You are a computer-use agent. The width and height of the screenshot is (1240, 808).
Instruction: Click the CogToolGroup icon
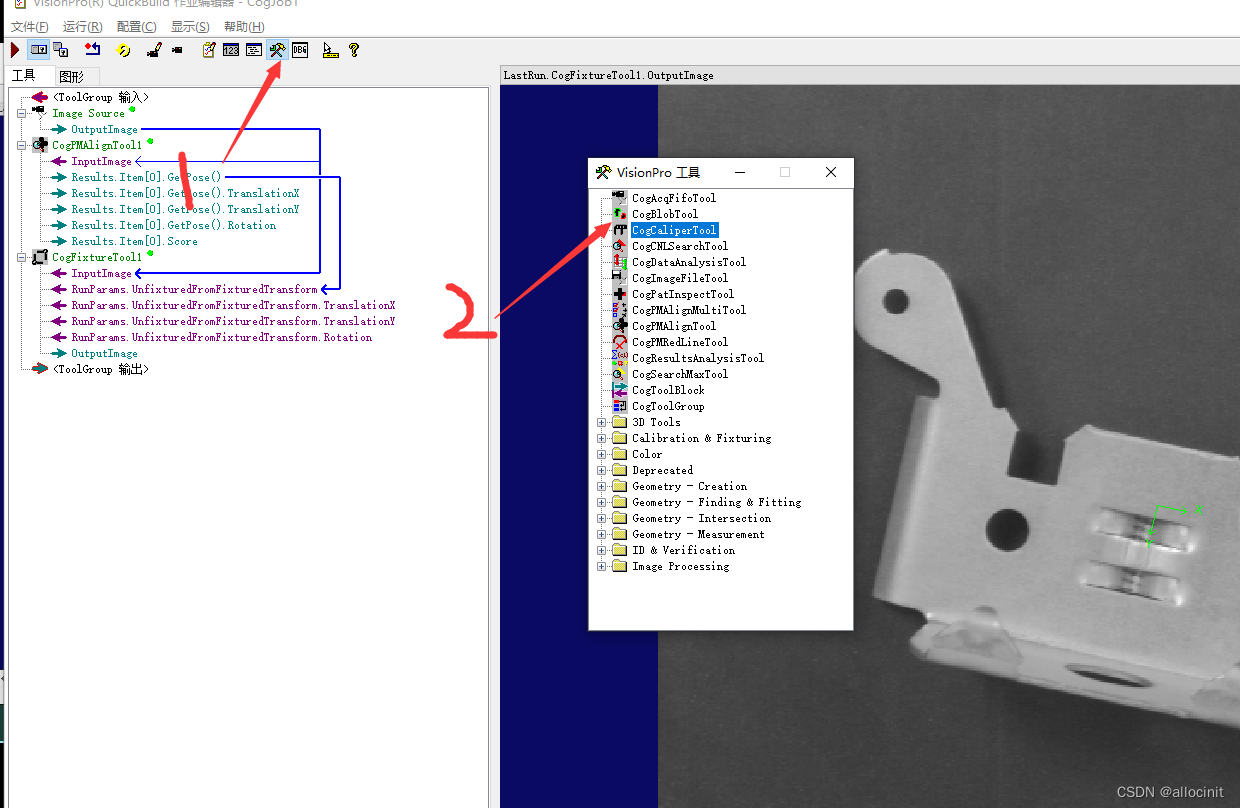coord(619,406)
